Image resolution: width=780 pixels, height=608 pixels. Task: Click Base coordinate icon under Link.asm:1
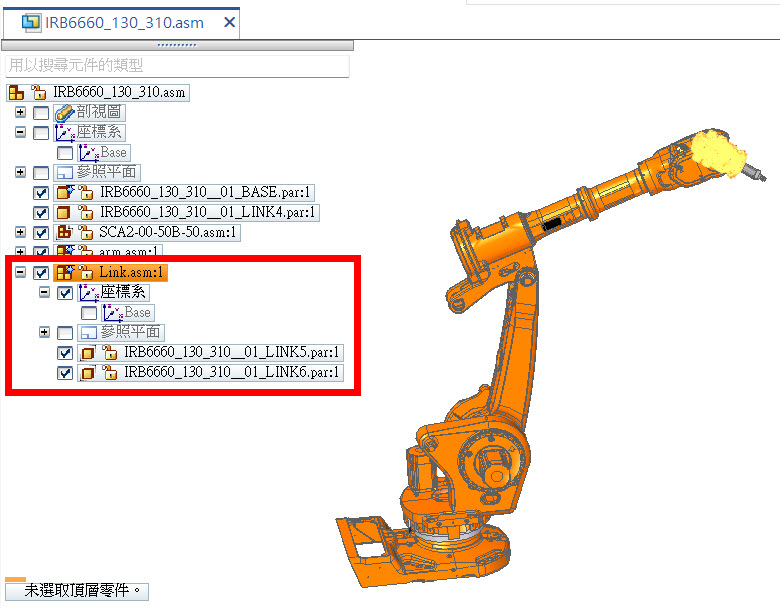tap(113, 313)
